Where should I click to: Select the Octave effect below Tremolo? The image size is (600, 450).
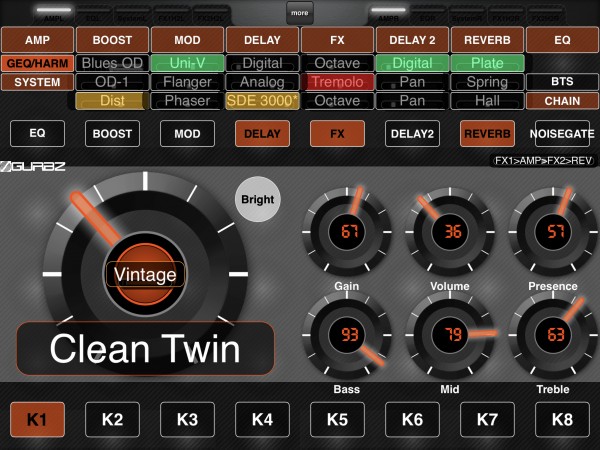click(x=337, y=101)
